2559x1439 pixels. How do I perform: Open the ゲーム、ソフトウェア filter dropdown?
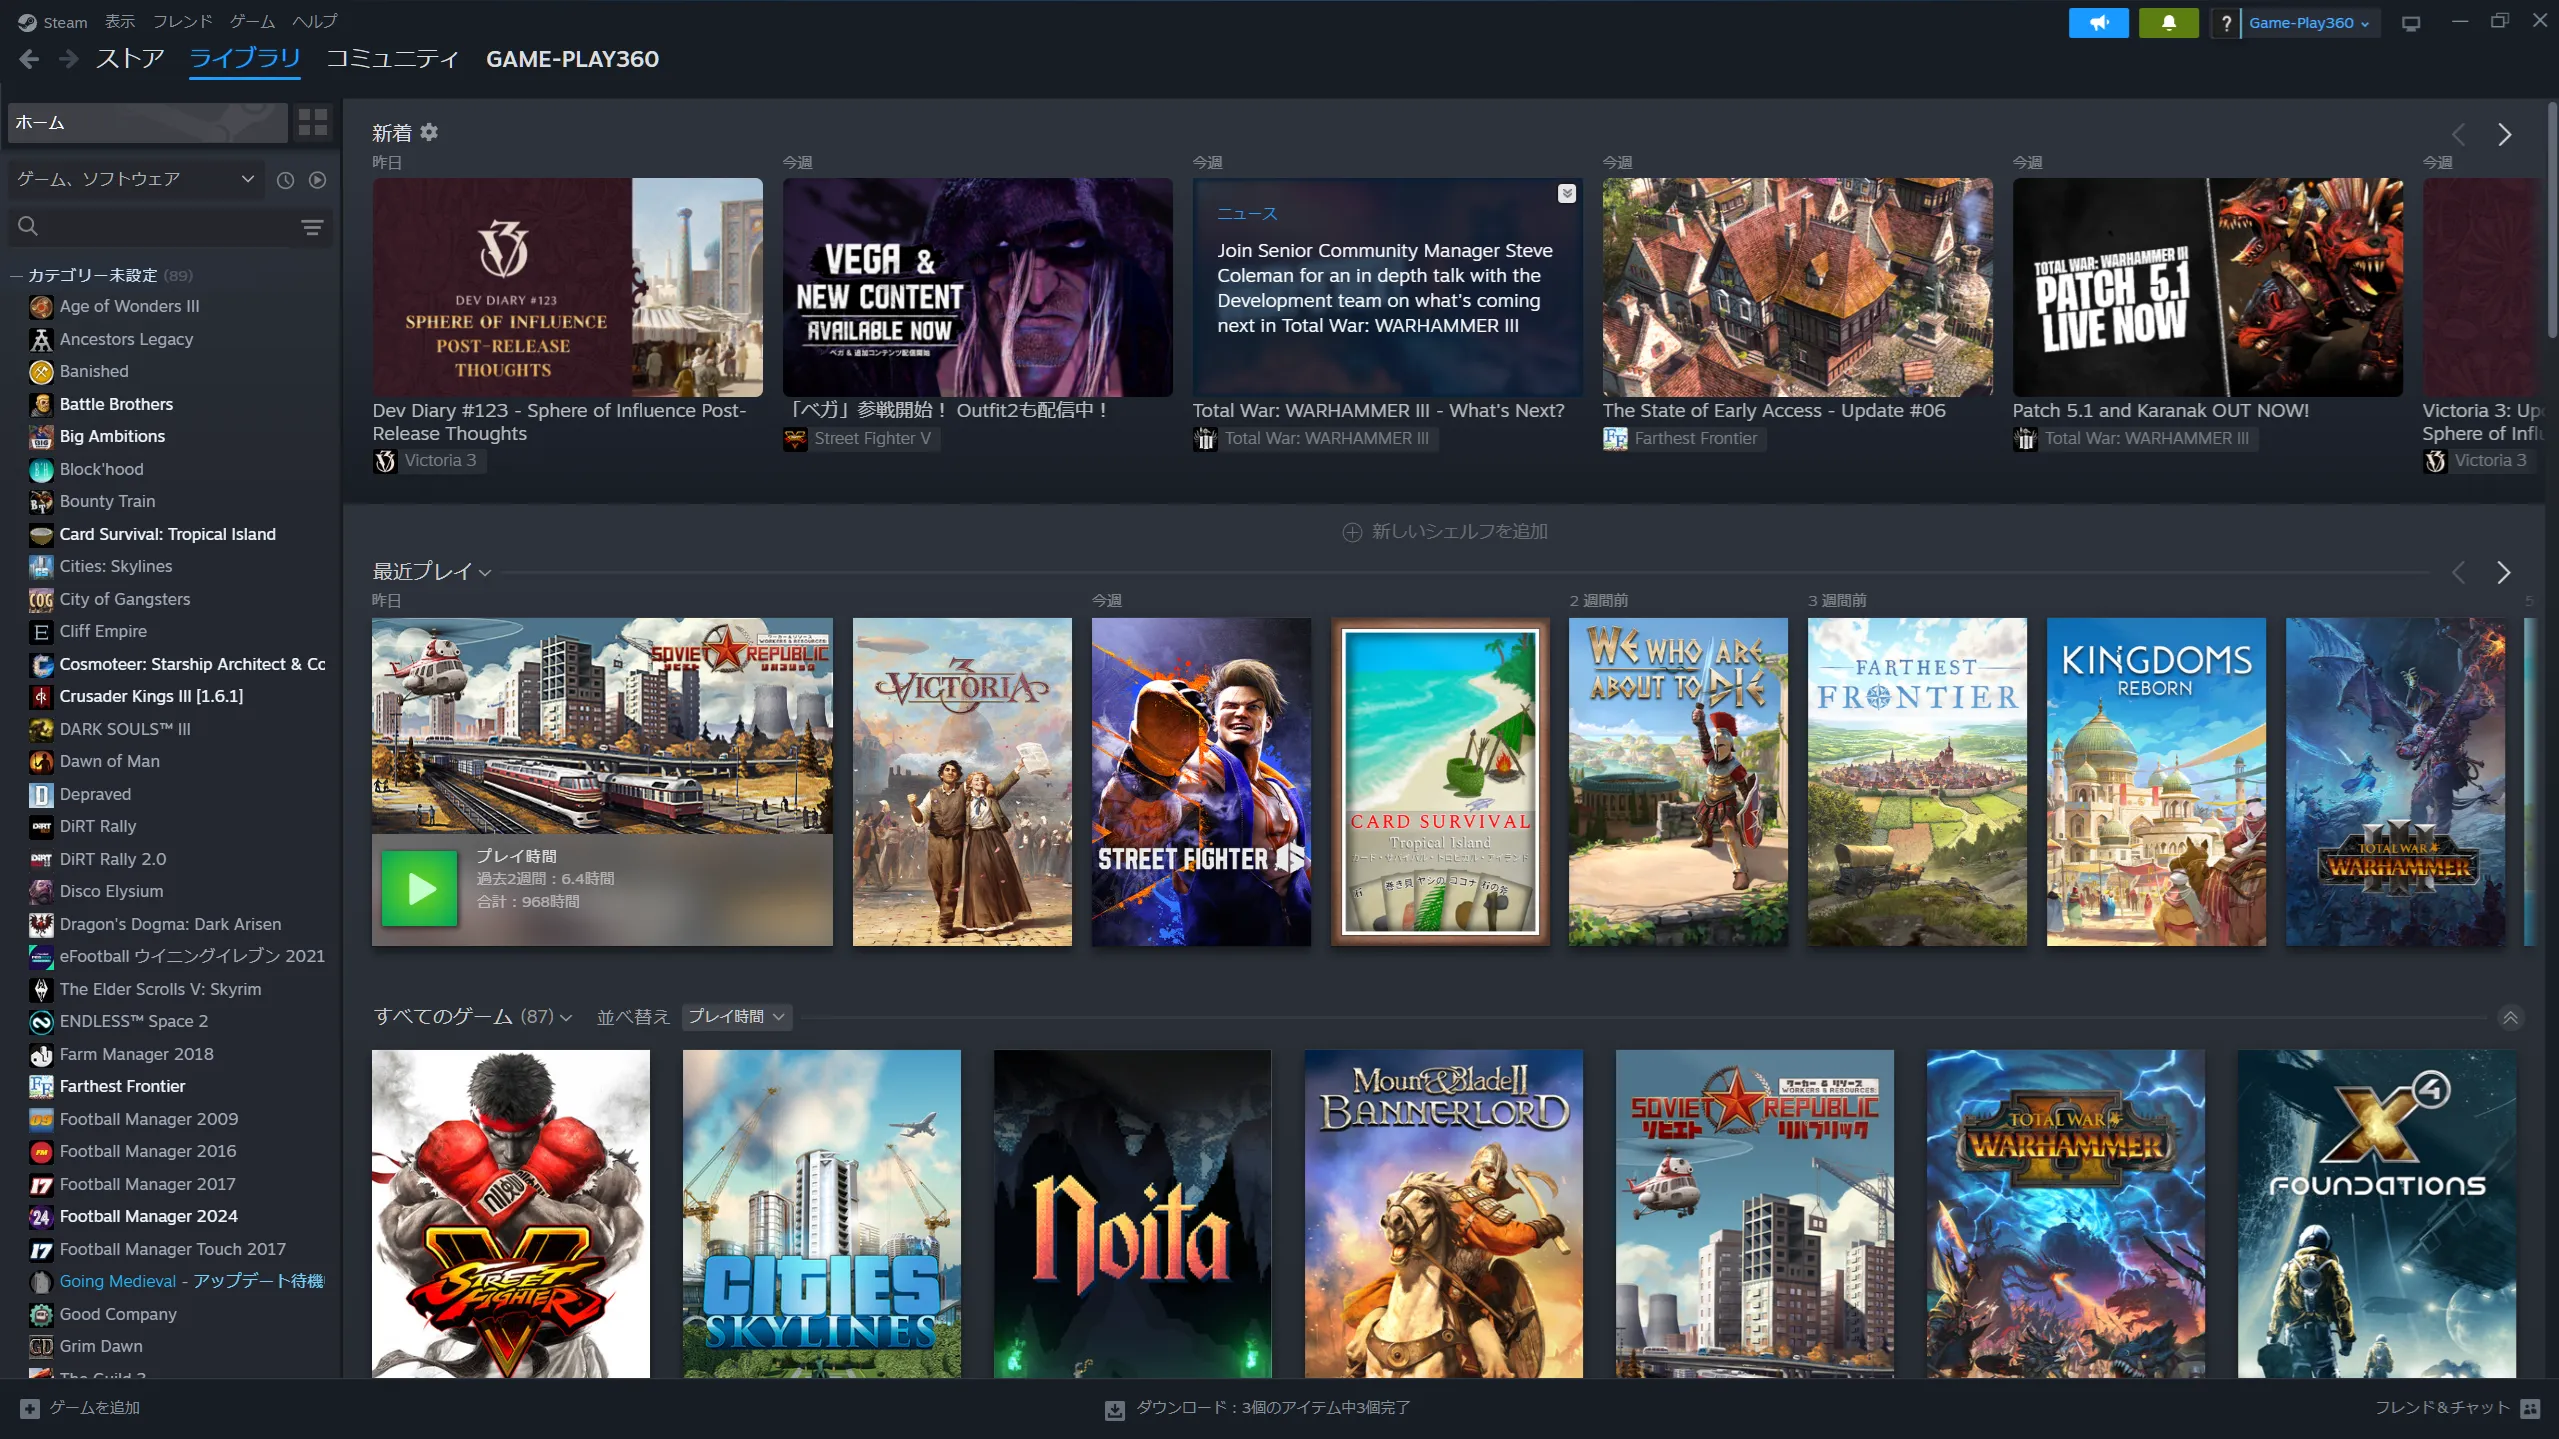[135, 179]
